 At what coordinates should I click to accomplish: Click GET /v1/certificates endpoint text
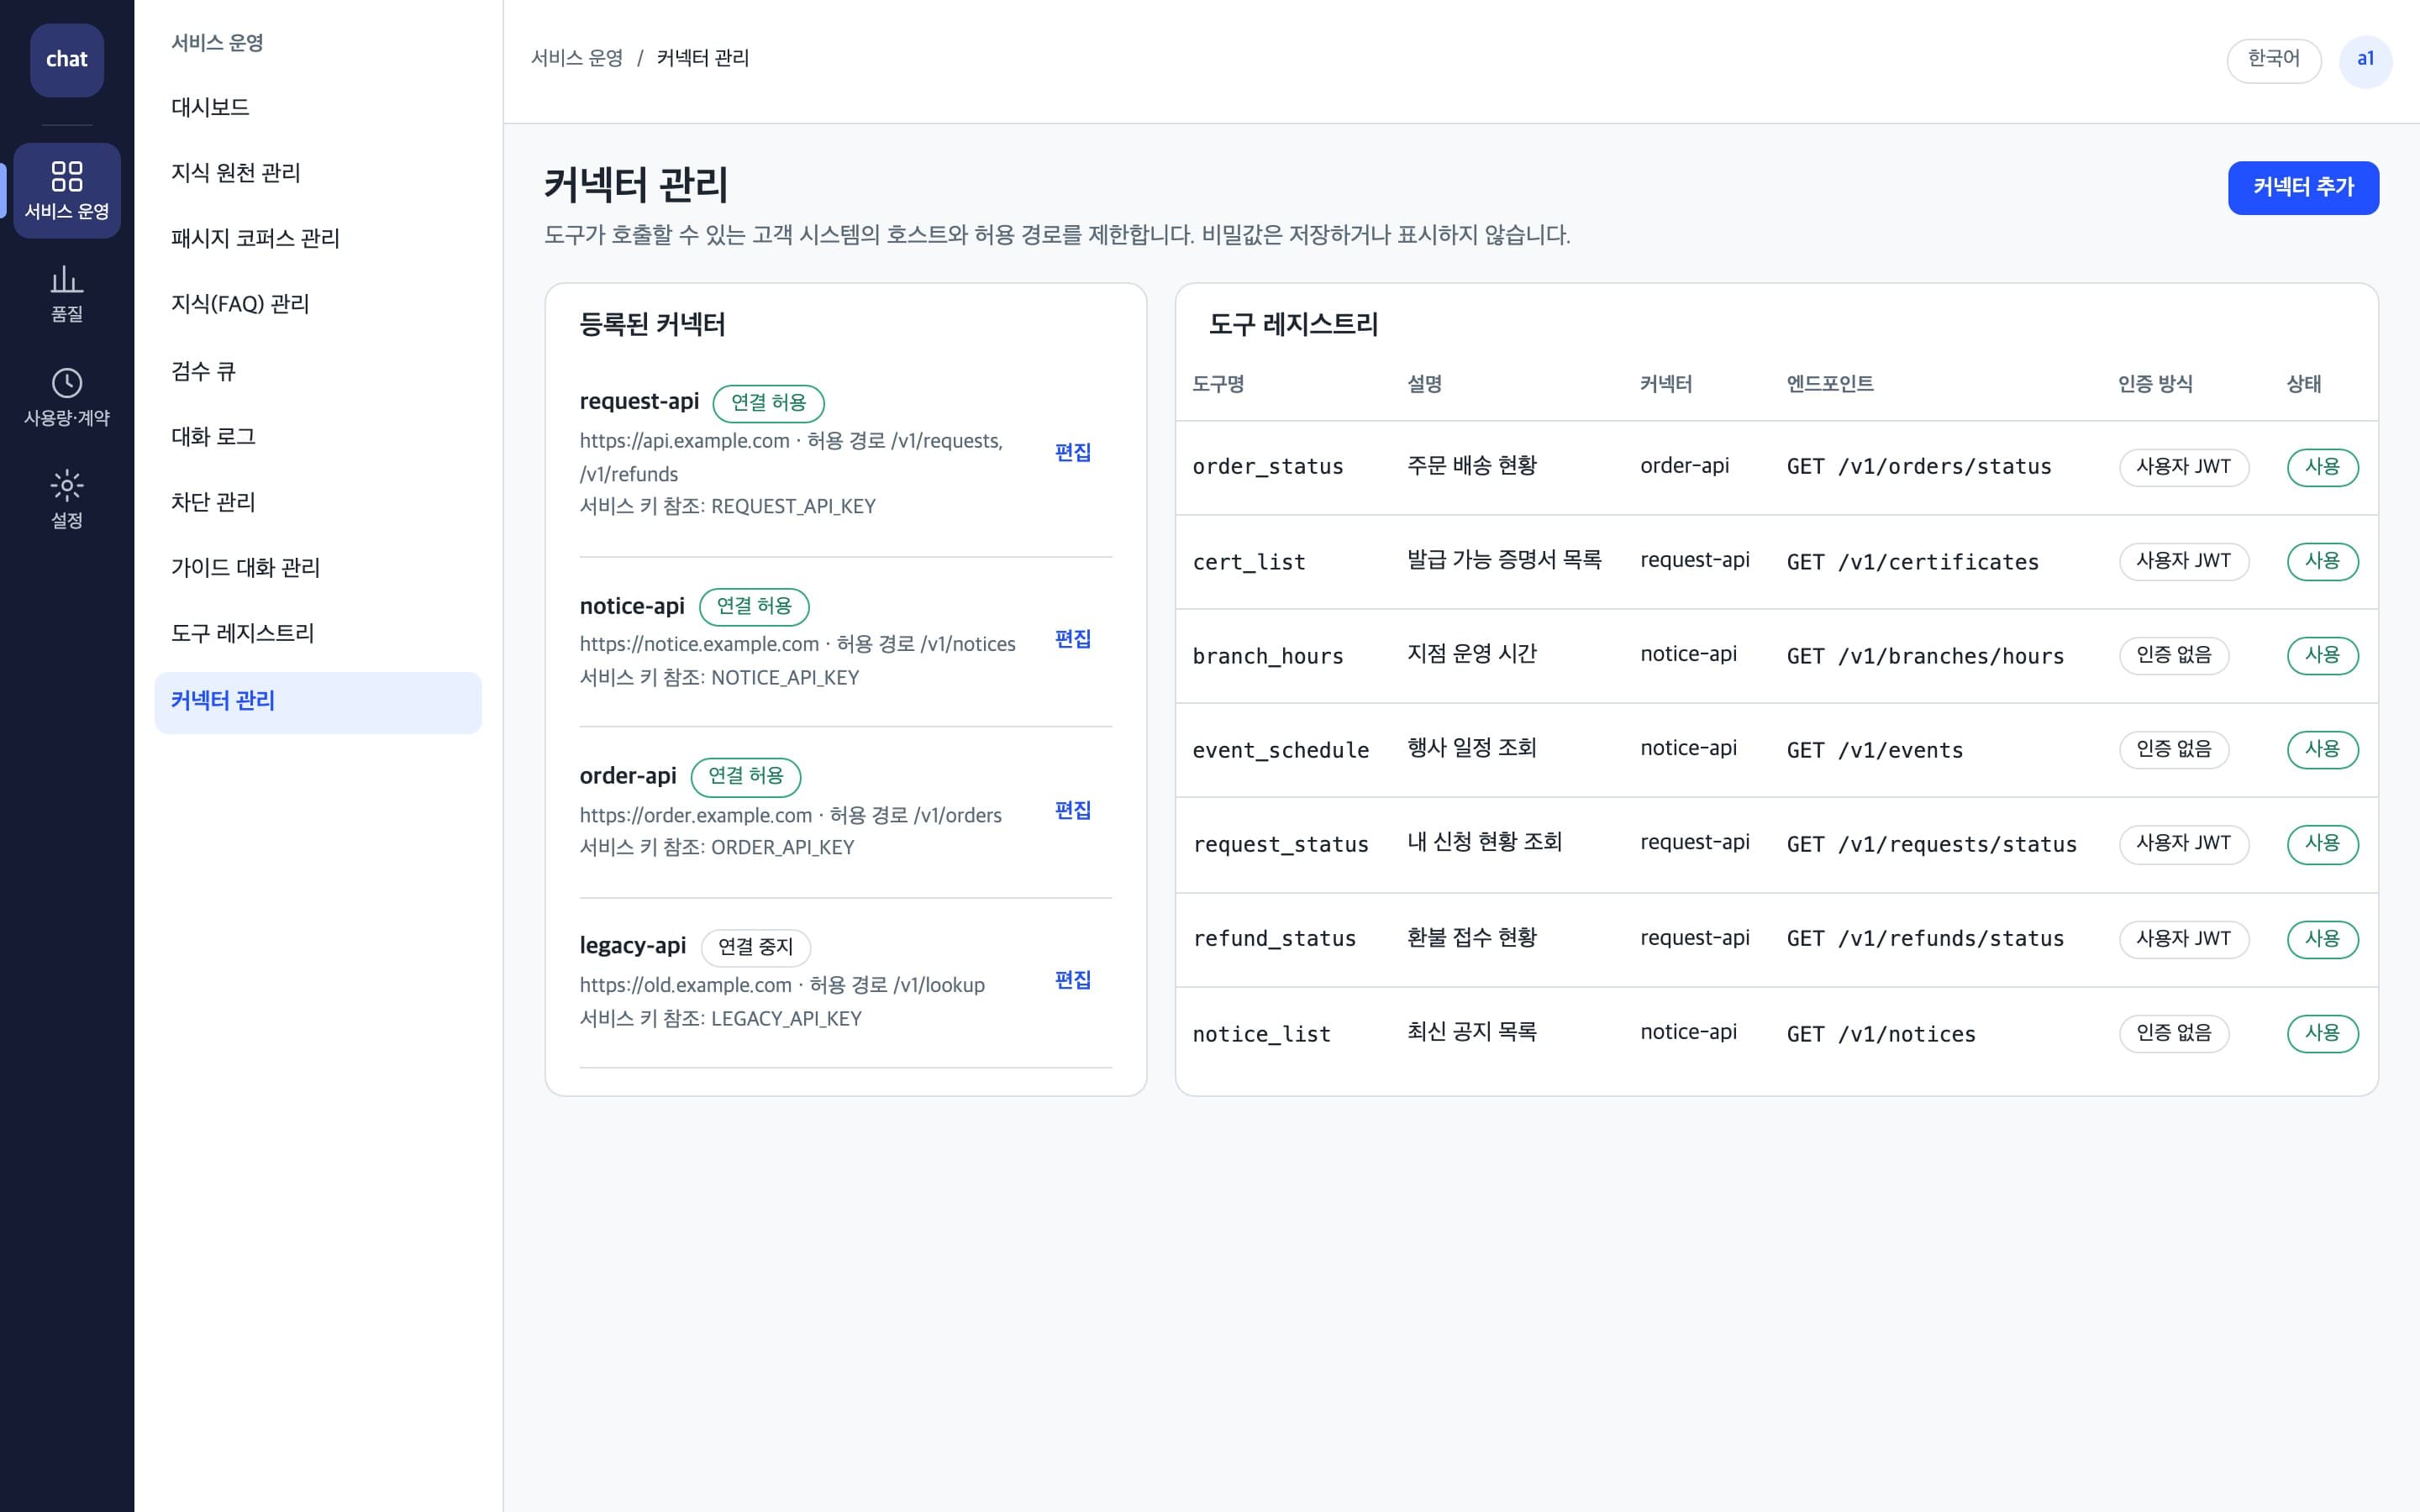[1913, 562]
